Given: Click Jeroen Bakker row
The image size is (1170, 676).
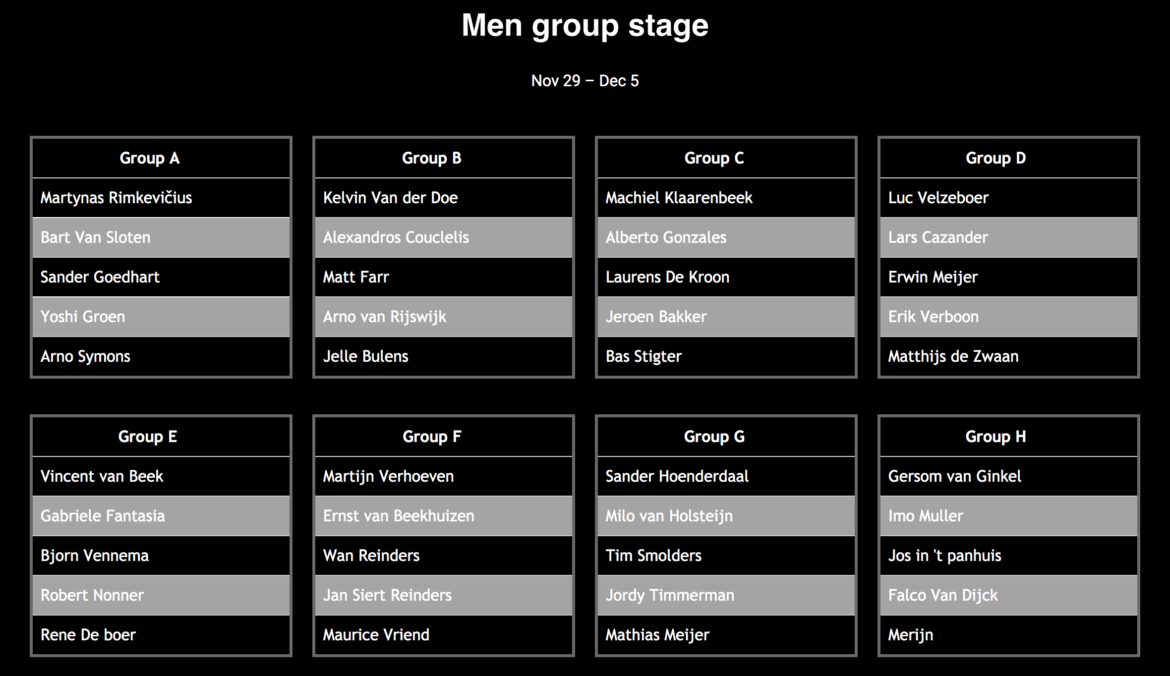Looking at the screenshot, I should point(656,317).
